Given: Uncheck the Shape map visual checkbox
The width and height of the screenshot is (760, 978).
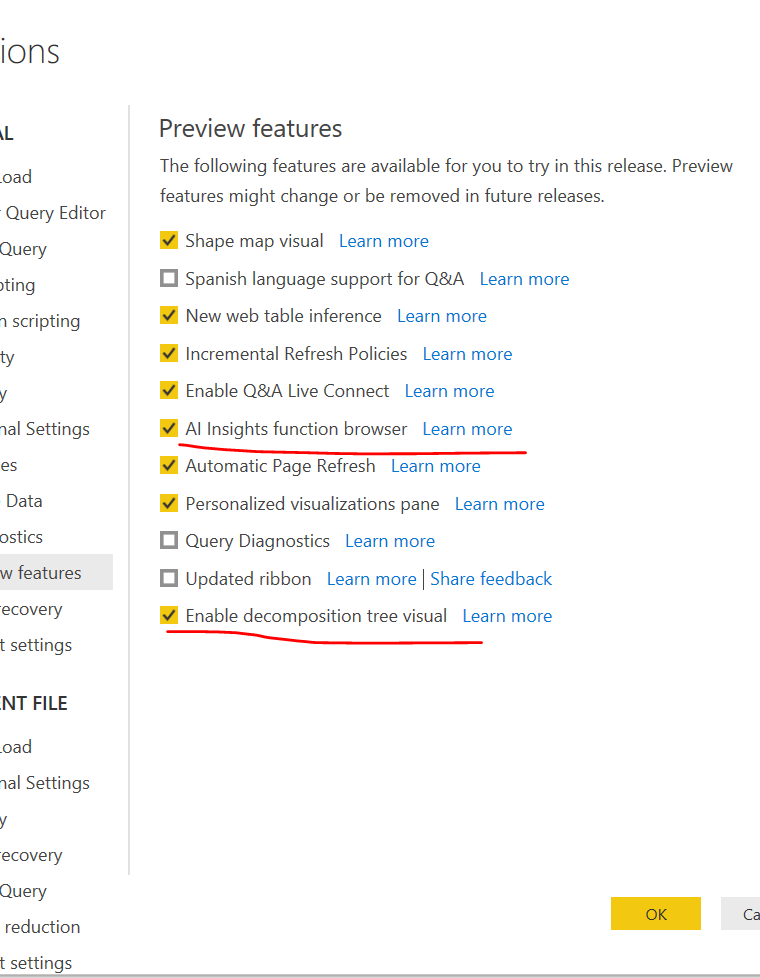Looking at the screenshot, I should (x=169, y=241).
